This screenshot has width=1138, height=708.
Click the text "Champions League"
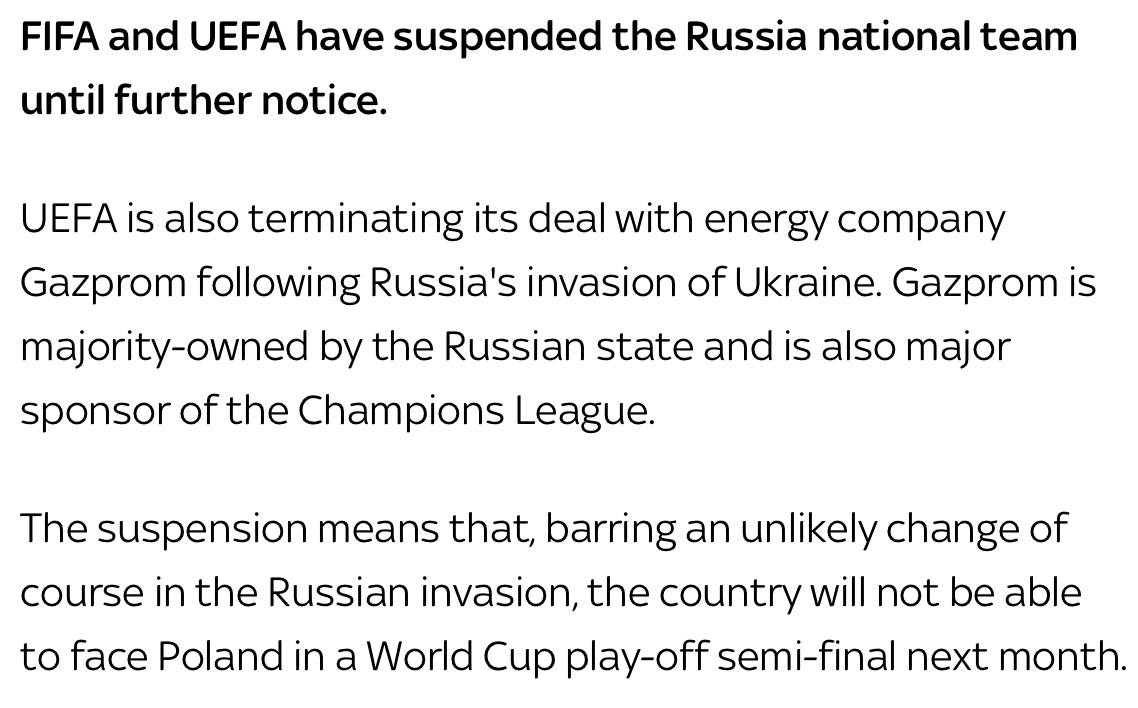pos(475,411)
